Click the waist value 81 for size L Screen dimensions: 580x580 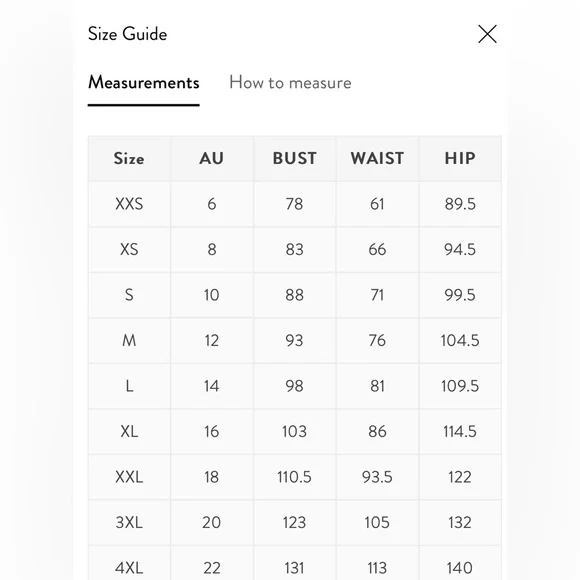click(x=377, y=386)
